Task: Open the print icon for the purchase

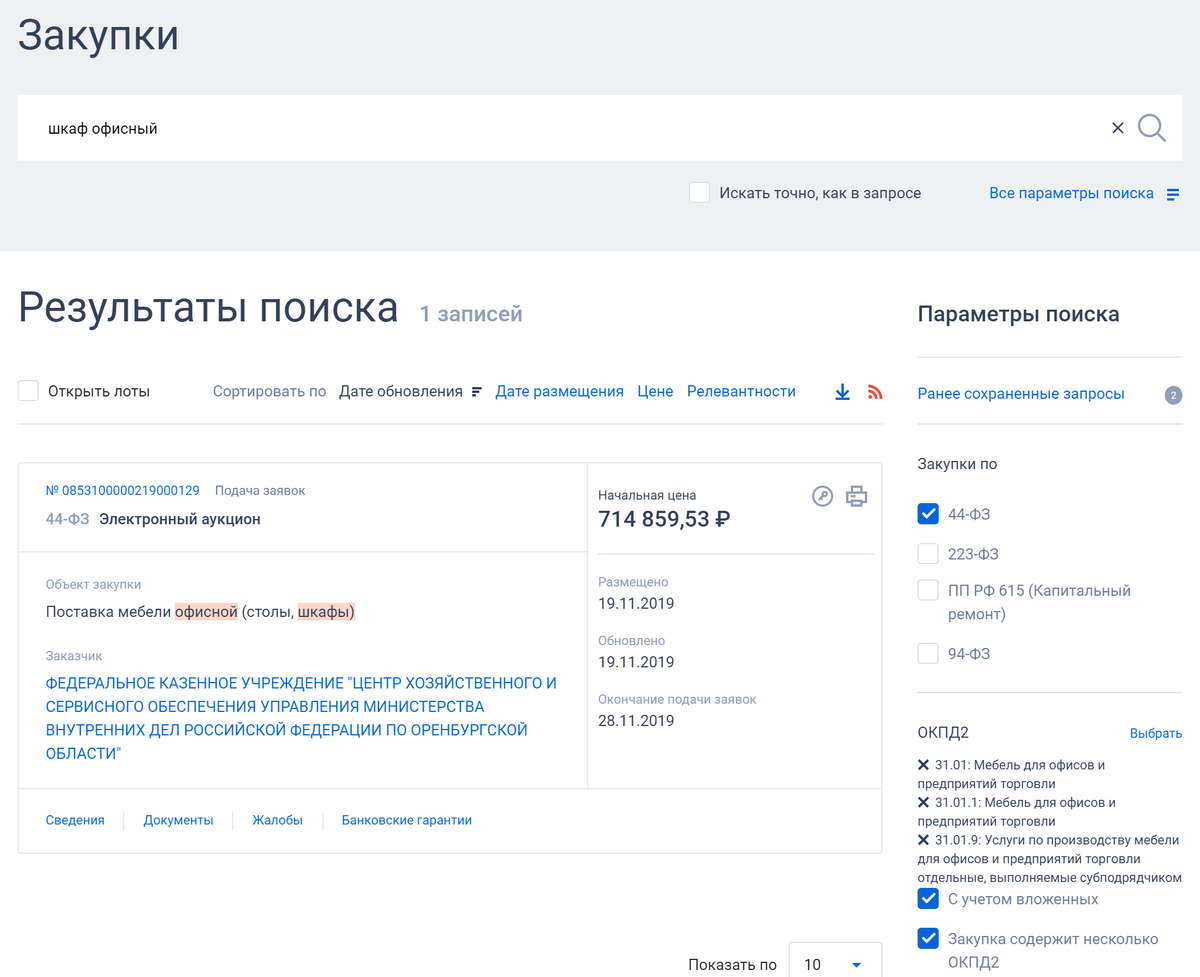Action: 856,495
